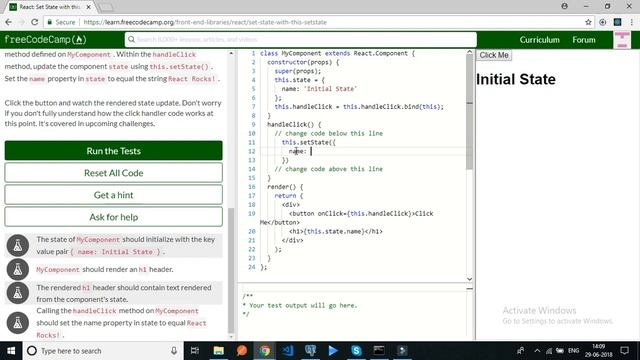
Task: Click the Windows search box
Action: 102,351
